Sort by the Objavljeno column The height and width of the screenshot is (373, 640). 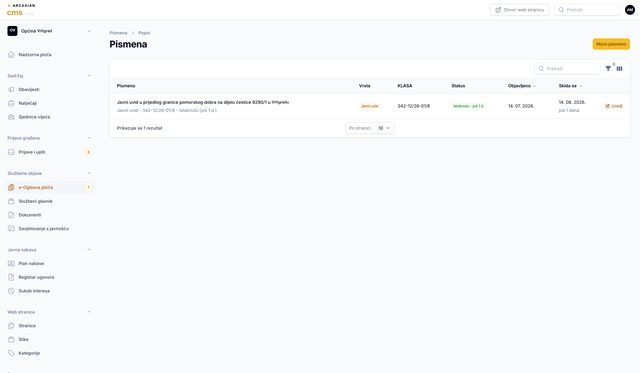pos(522,86)
